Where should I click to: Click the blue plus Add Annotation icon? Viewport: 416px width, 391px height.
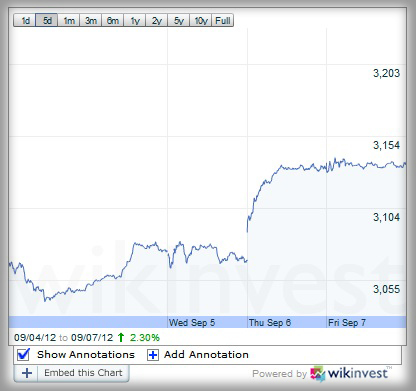[153, 355]
